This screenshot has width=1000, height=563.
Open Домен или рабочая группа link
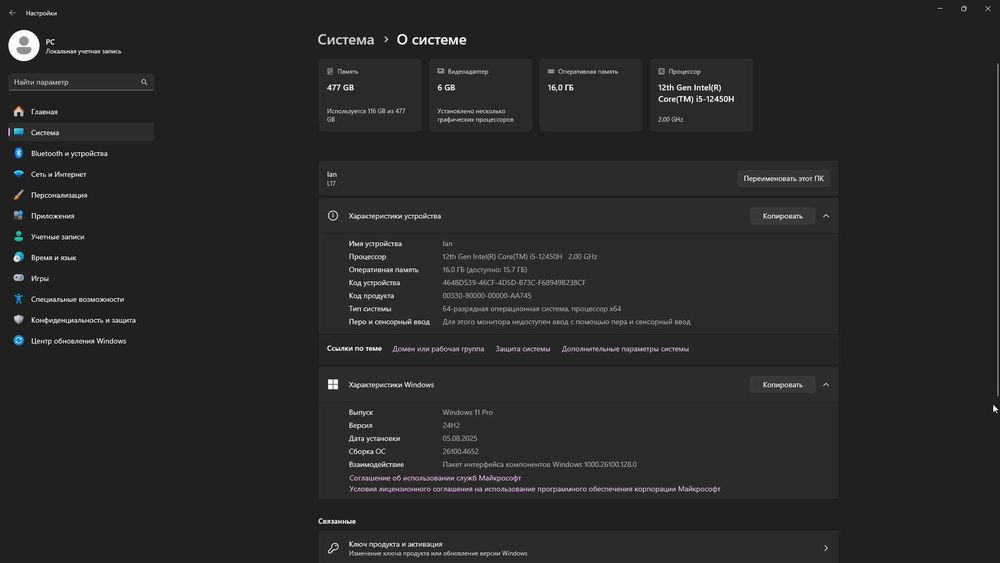click(438, 349)
